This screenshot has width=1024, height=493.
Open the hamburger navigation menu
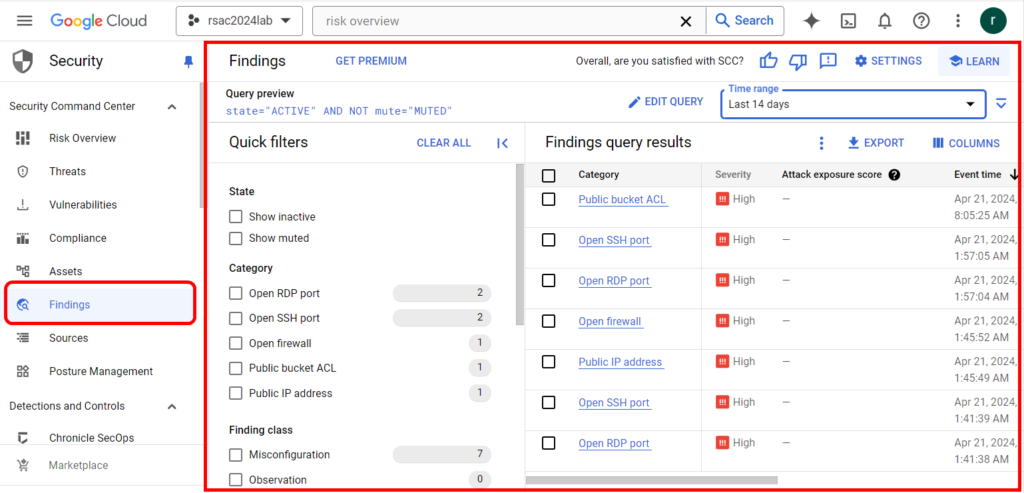[x=24, y=21]
